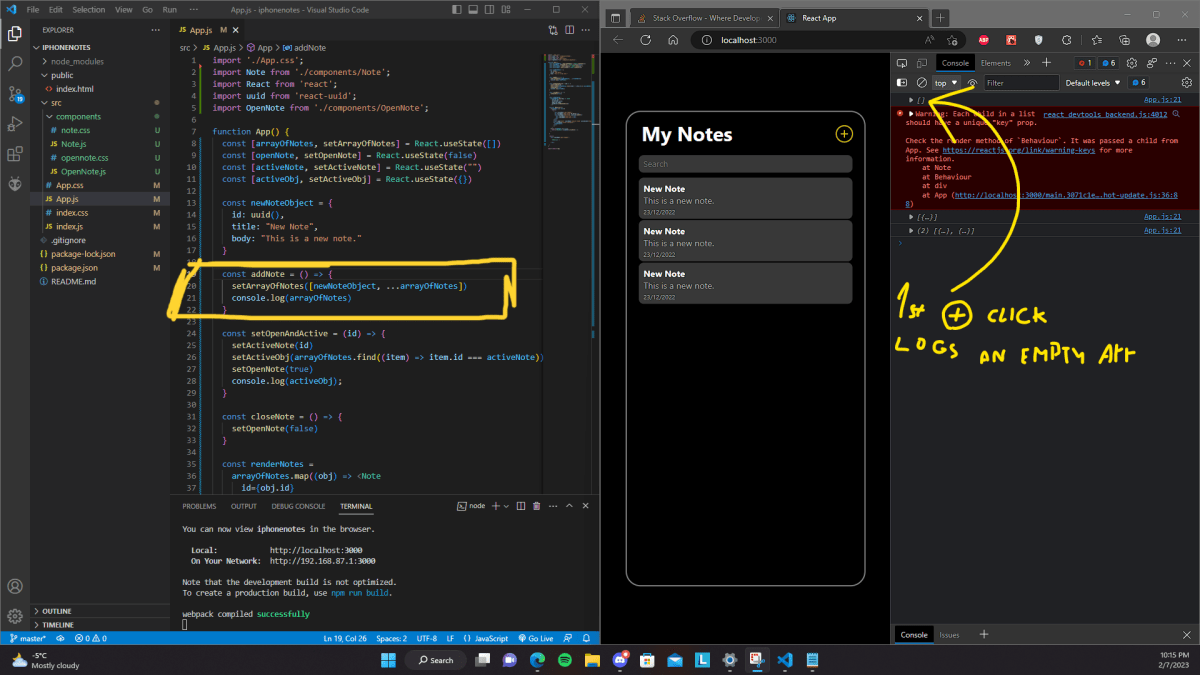Click the DevTools more tools plus icon
Viewport: 1200px width, 675px height.
[1046, 62]
